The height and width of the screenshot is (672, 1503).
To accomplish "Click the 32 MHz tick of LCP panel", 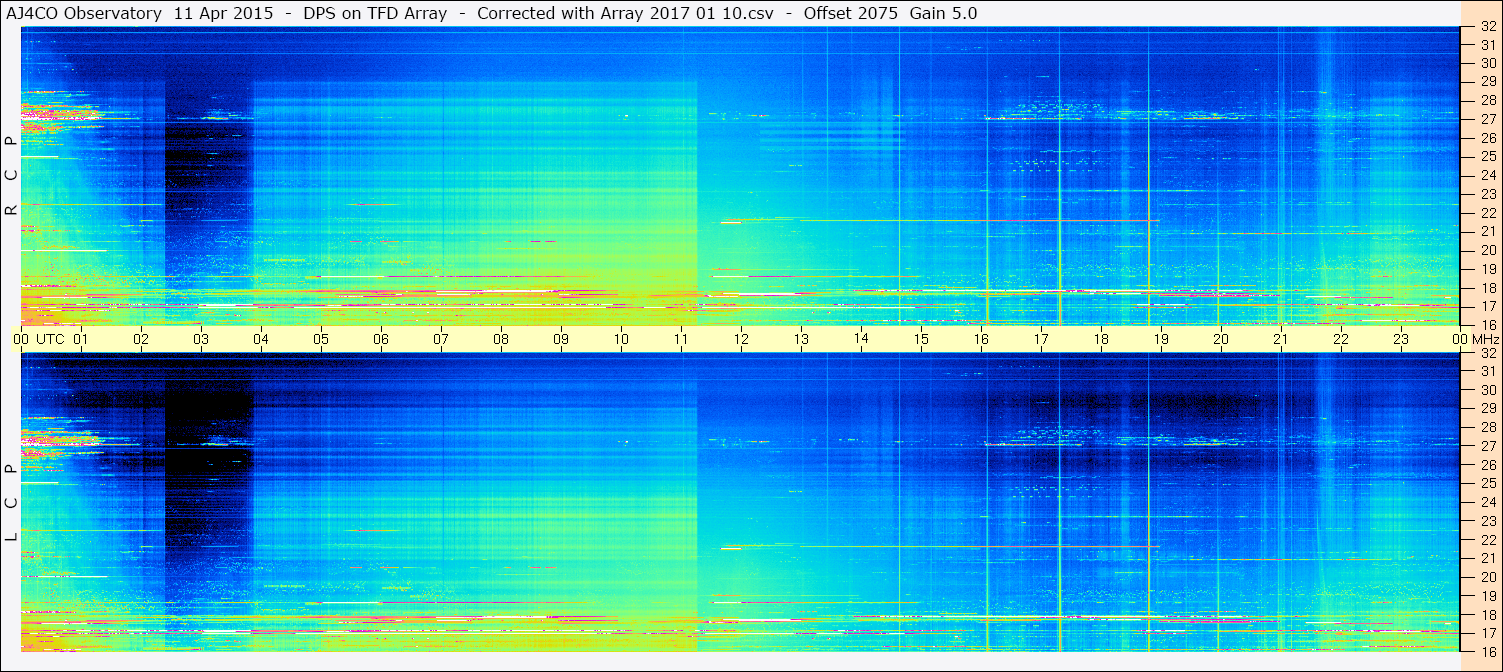I will click(1487, 353).
